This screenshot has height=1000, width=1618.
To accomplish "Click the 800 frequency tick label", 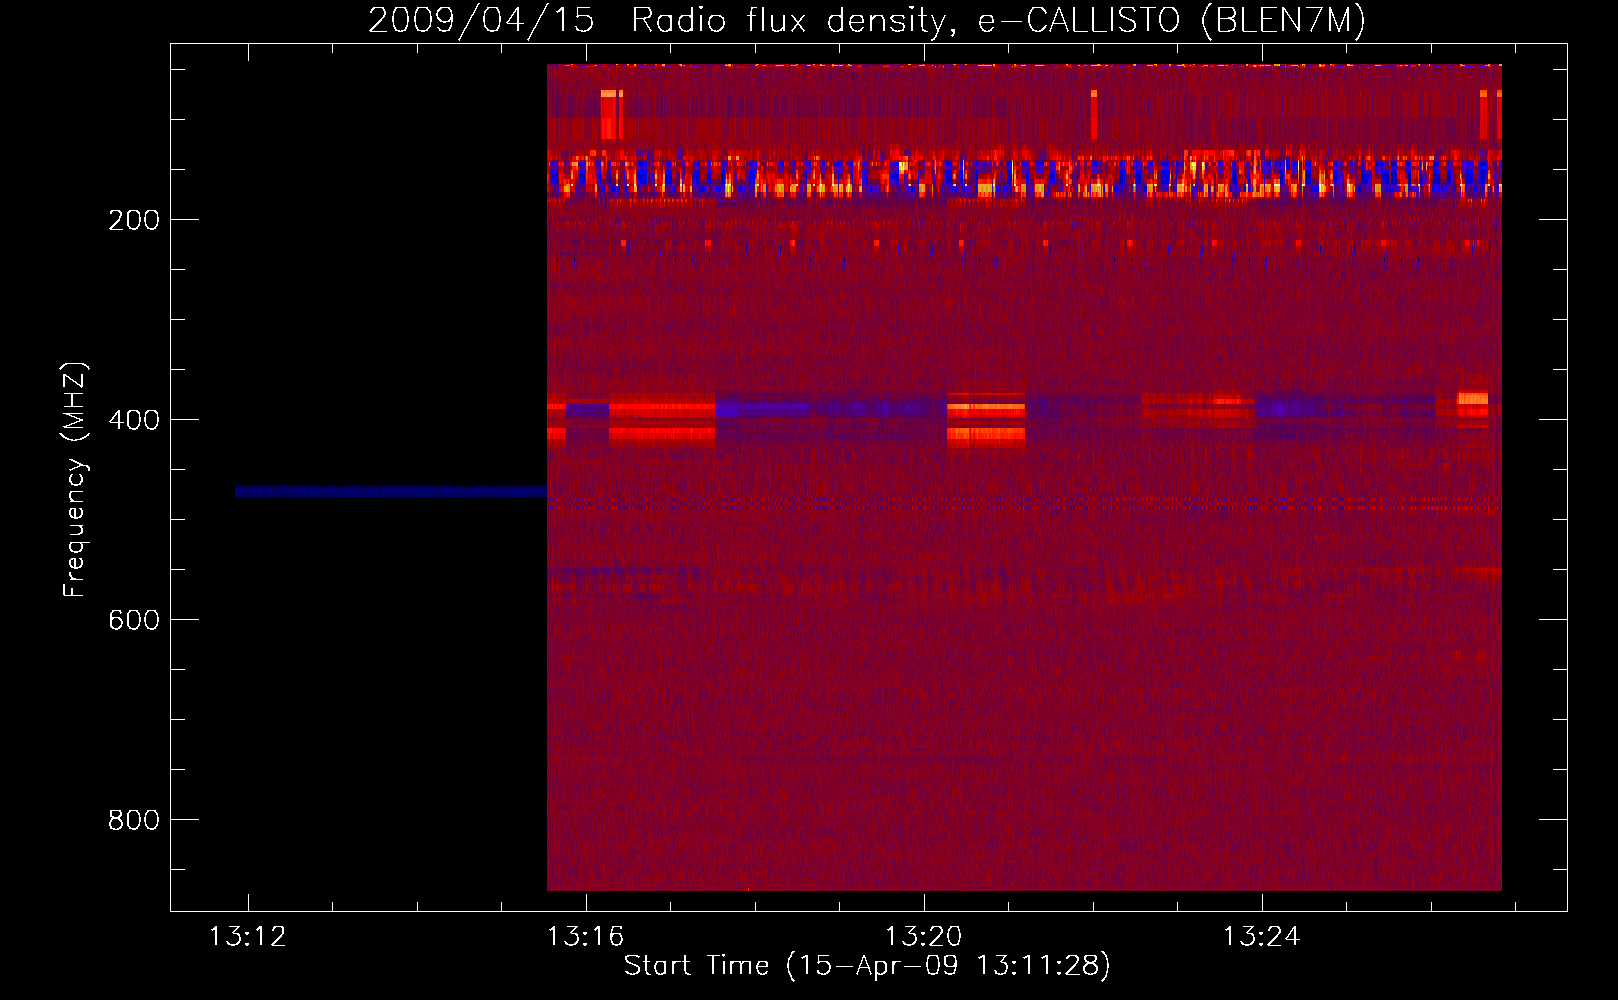I will click(134, 820).
